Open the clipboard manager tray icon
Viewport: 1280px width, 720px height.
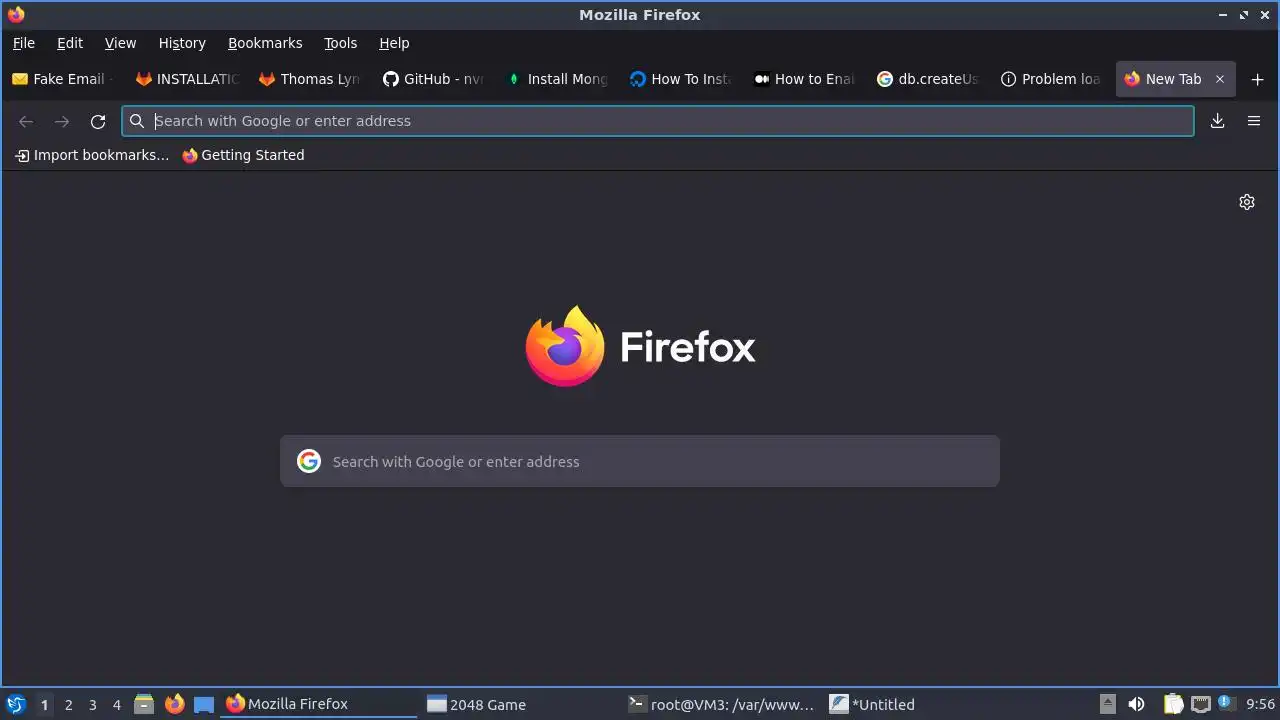coord(1174,704)
